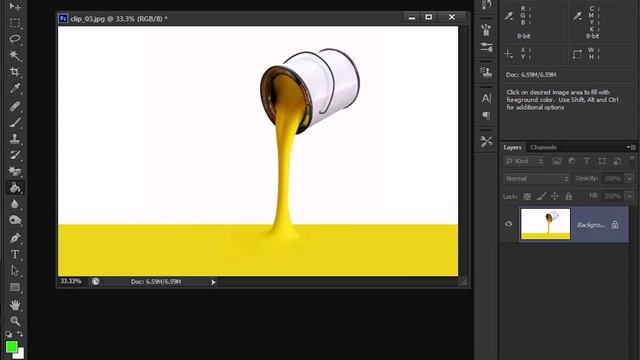640x360 pixels.
Task: Toggle lock position
Action: click(555, 196)
